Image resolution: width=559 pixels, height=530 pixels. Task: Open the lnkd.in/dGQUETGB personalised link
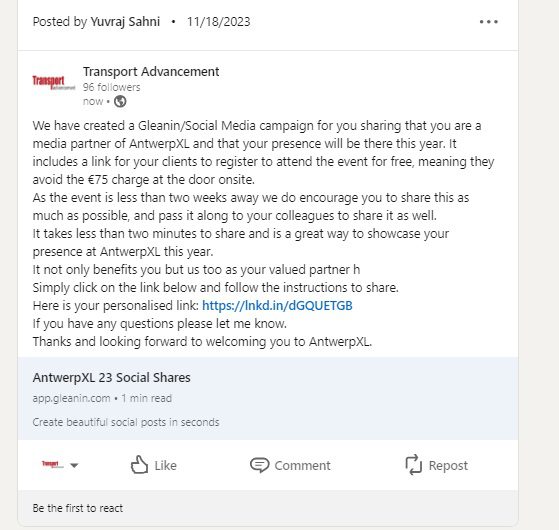coord(277,305)
